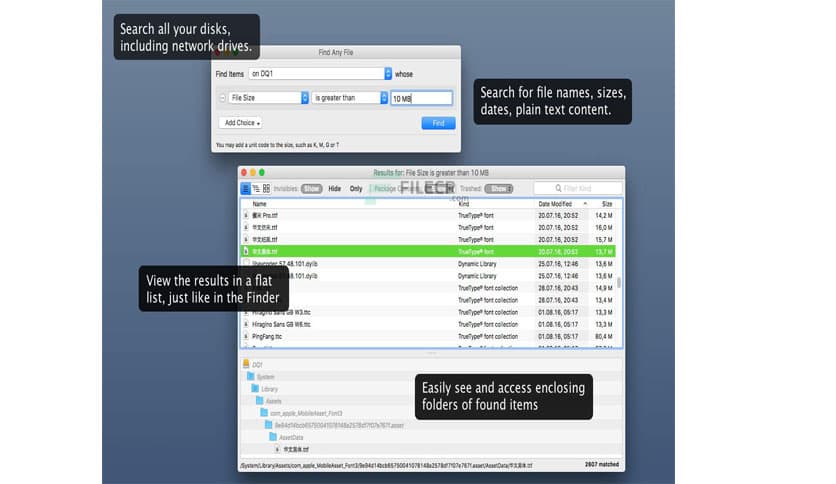Switch results to hierarchical tree view

click(x=256, y=189)
